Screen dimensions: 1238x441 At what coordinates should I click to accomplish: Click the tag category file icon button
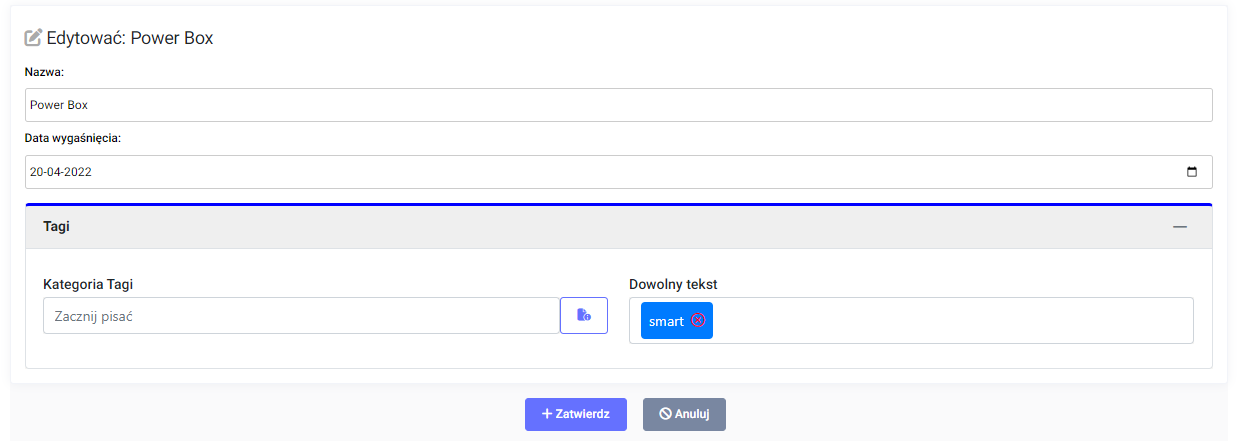coord(584,316)
